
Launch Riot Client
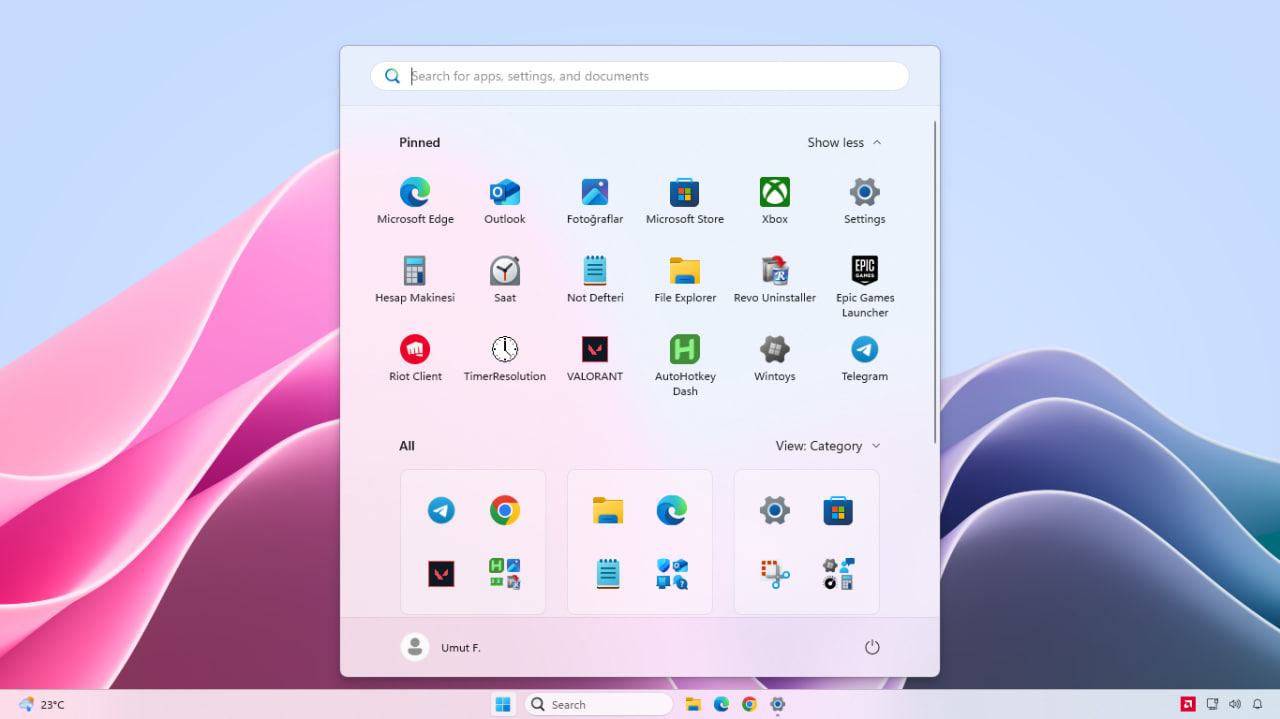(415, 359)
